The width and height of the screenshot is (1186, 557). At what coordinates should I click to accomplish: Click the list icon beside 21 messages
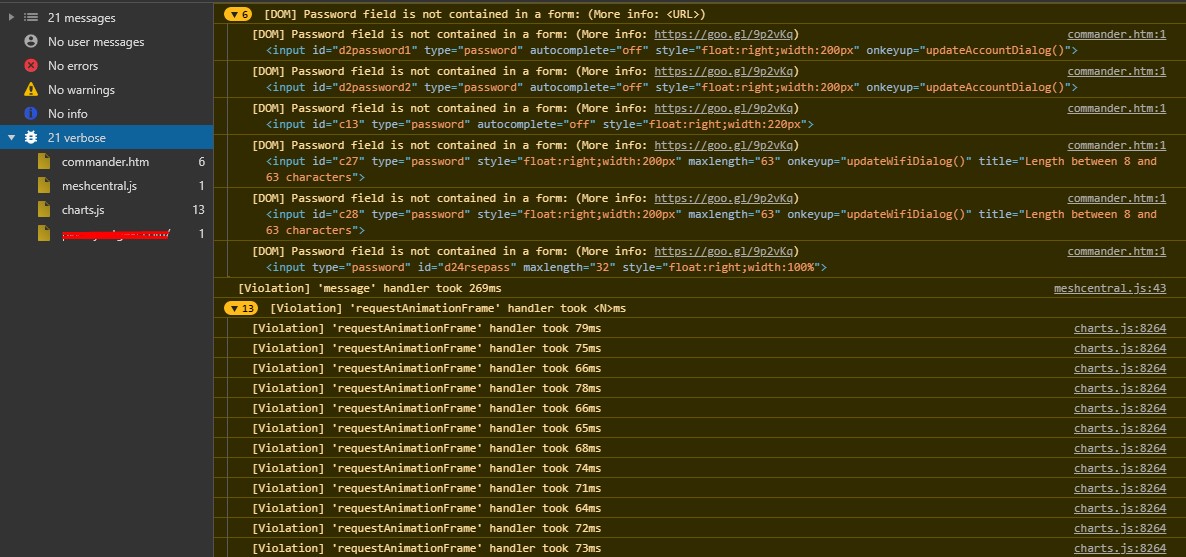(31, 17)
